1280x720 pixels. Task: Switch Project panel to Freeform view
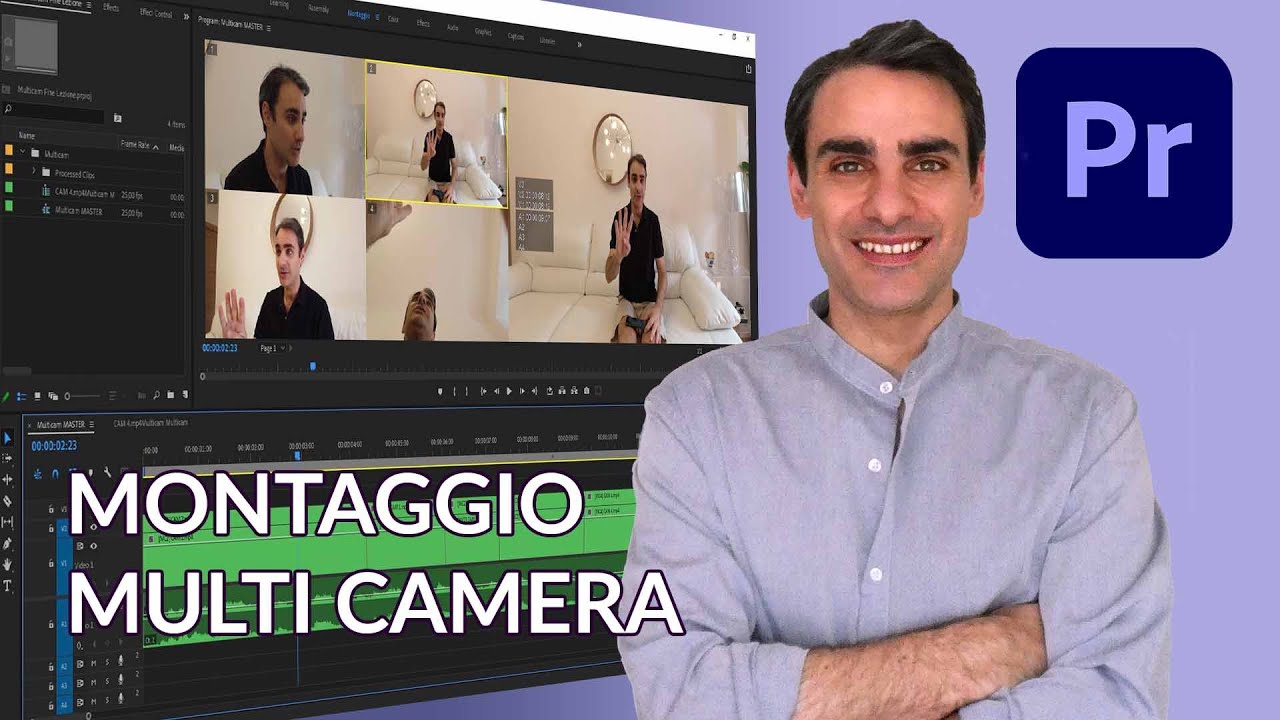pyautogui.click(x=53, y=396)
